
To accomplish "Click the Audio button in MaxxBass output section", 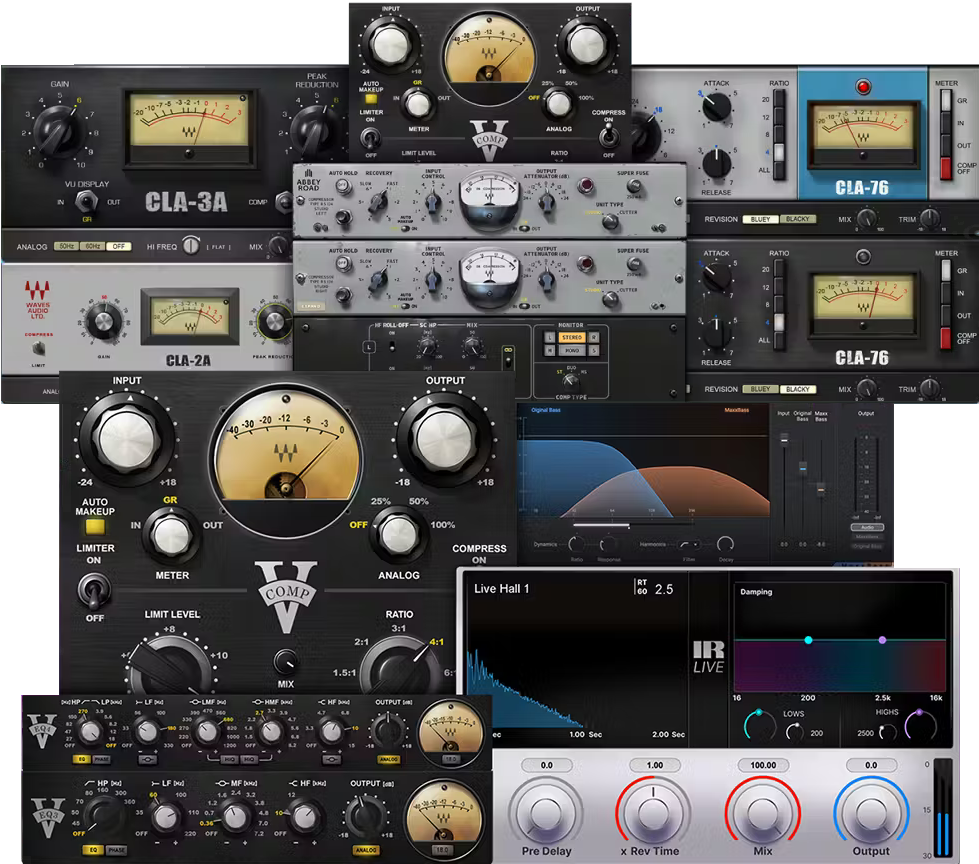I will [x=867, y=528].
